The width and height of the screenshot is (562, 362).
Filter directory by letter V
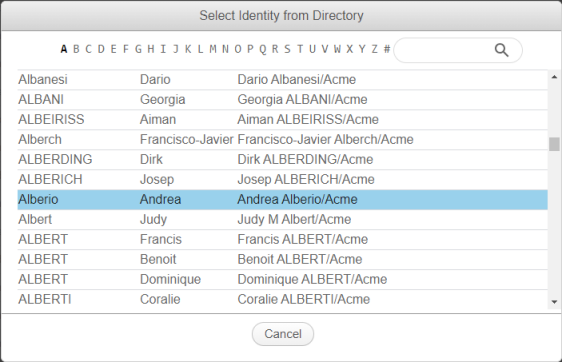[325, 49]
